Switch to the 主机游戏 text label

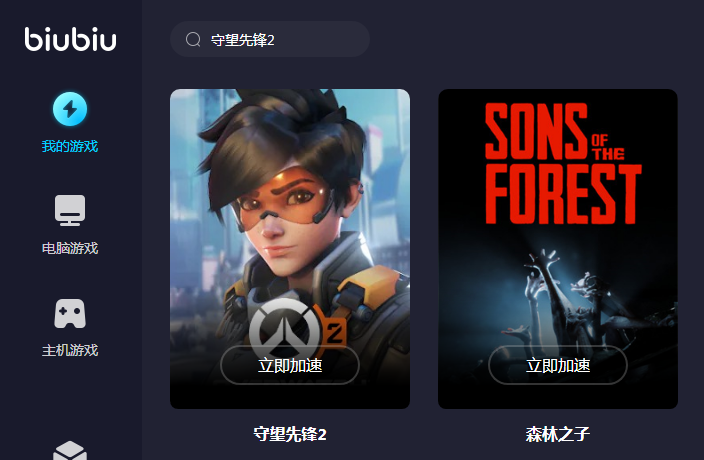pyautogui.click(x=70, y=350)
